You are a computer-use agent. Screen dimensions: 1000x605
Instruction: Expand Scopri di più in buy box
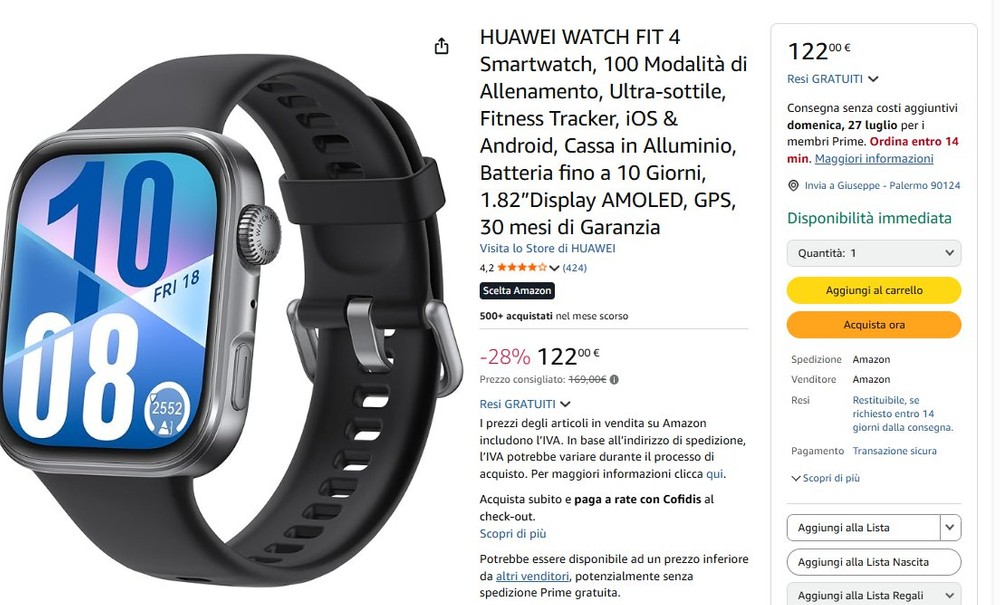click(x=825, y=478)
